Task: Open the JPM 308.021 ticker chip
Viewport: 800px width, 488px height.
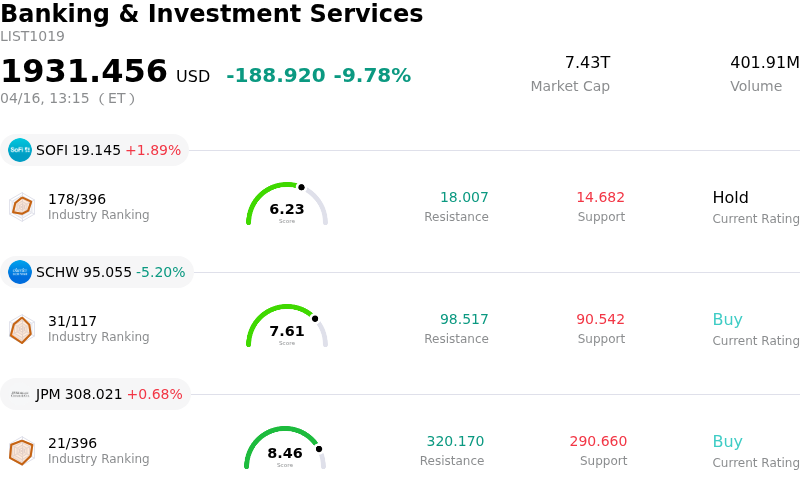Action: (x=96, y=394)
